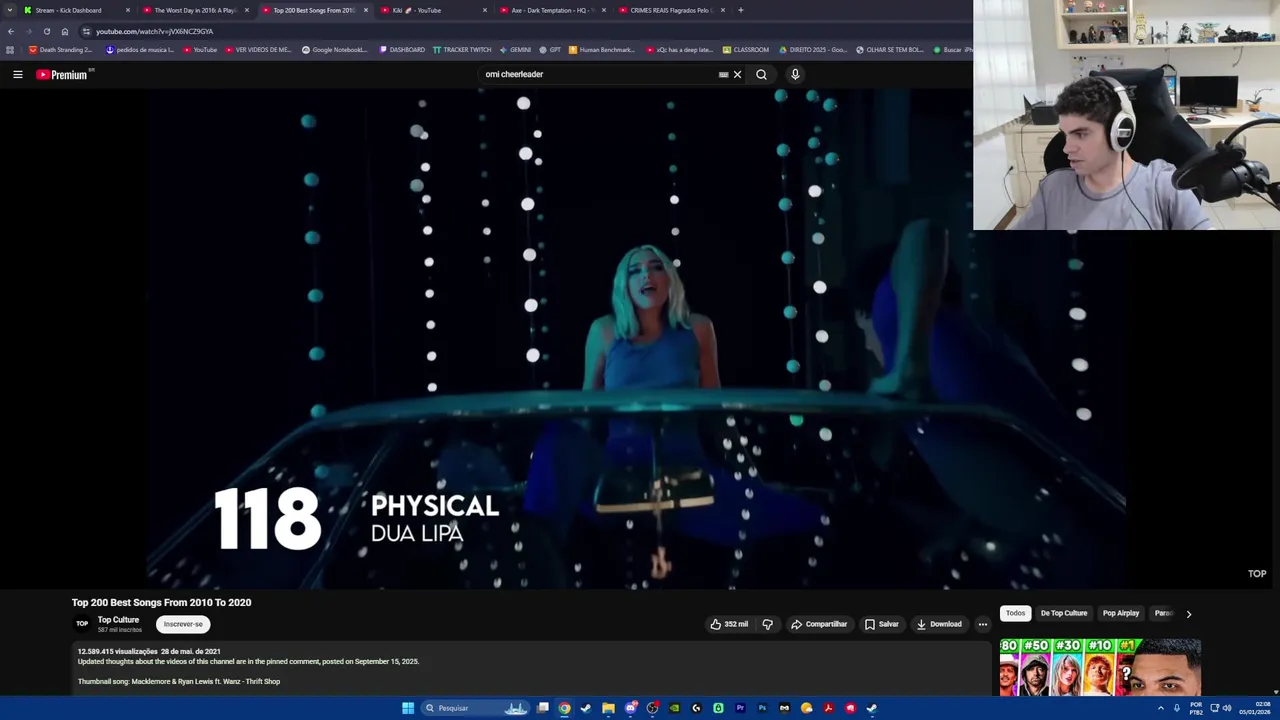Open the DASHBOARD bookmark
This screenshot has height=720, width=1280.
[x=402, y=49]
